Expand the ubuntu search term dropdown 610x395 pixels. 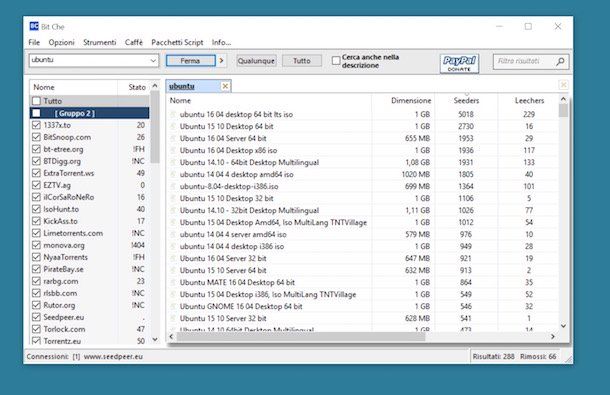coord(153,61)
